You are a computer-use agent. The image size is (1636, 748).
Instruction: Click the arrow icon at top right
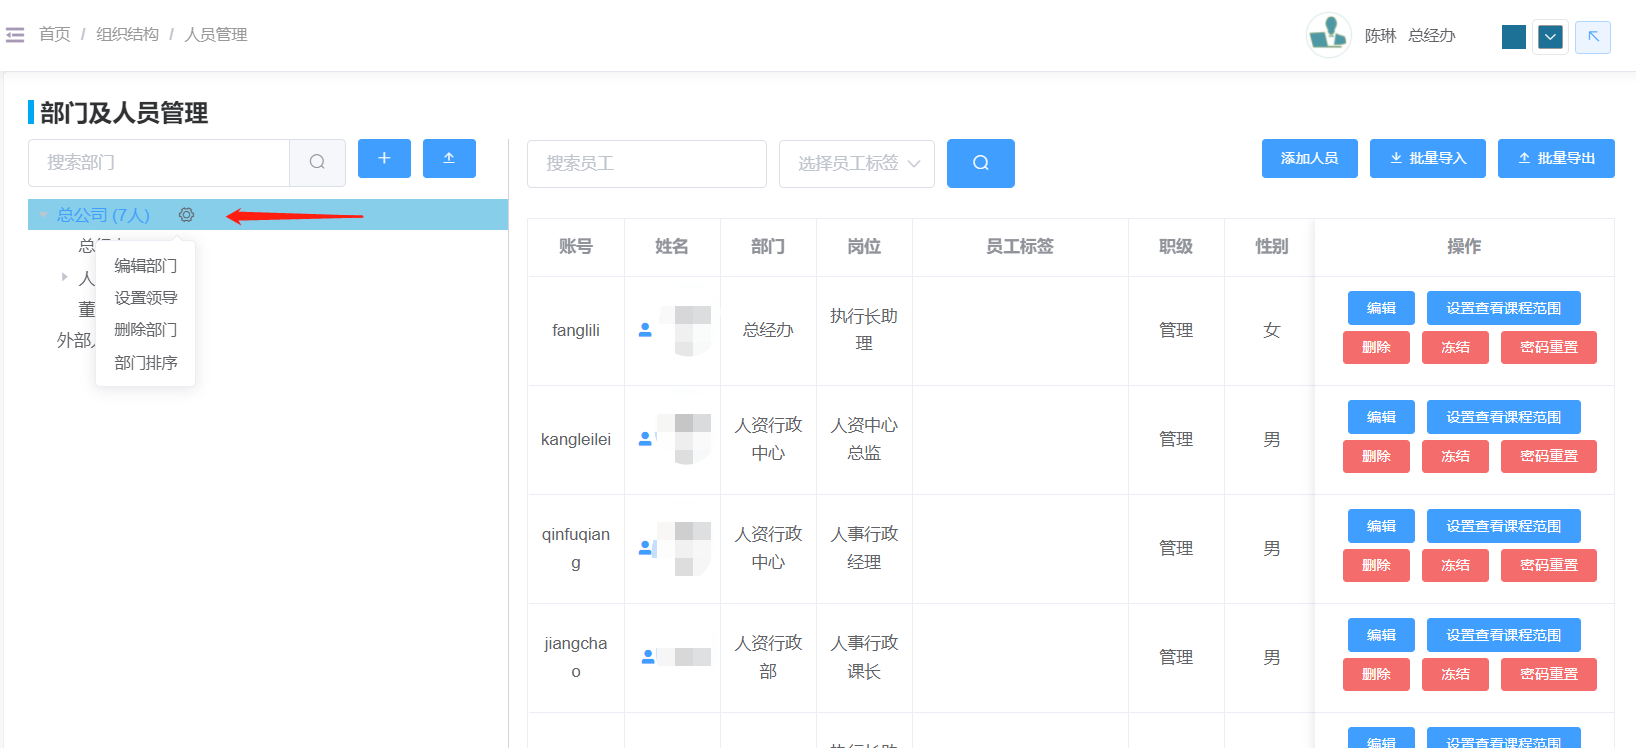(1592, 37)
